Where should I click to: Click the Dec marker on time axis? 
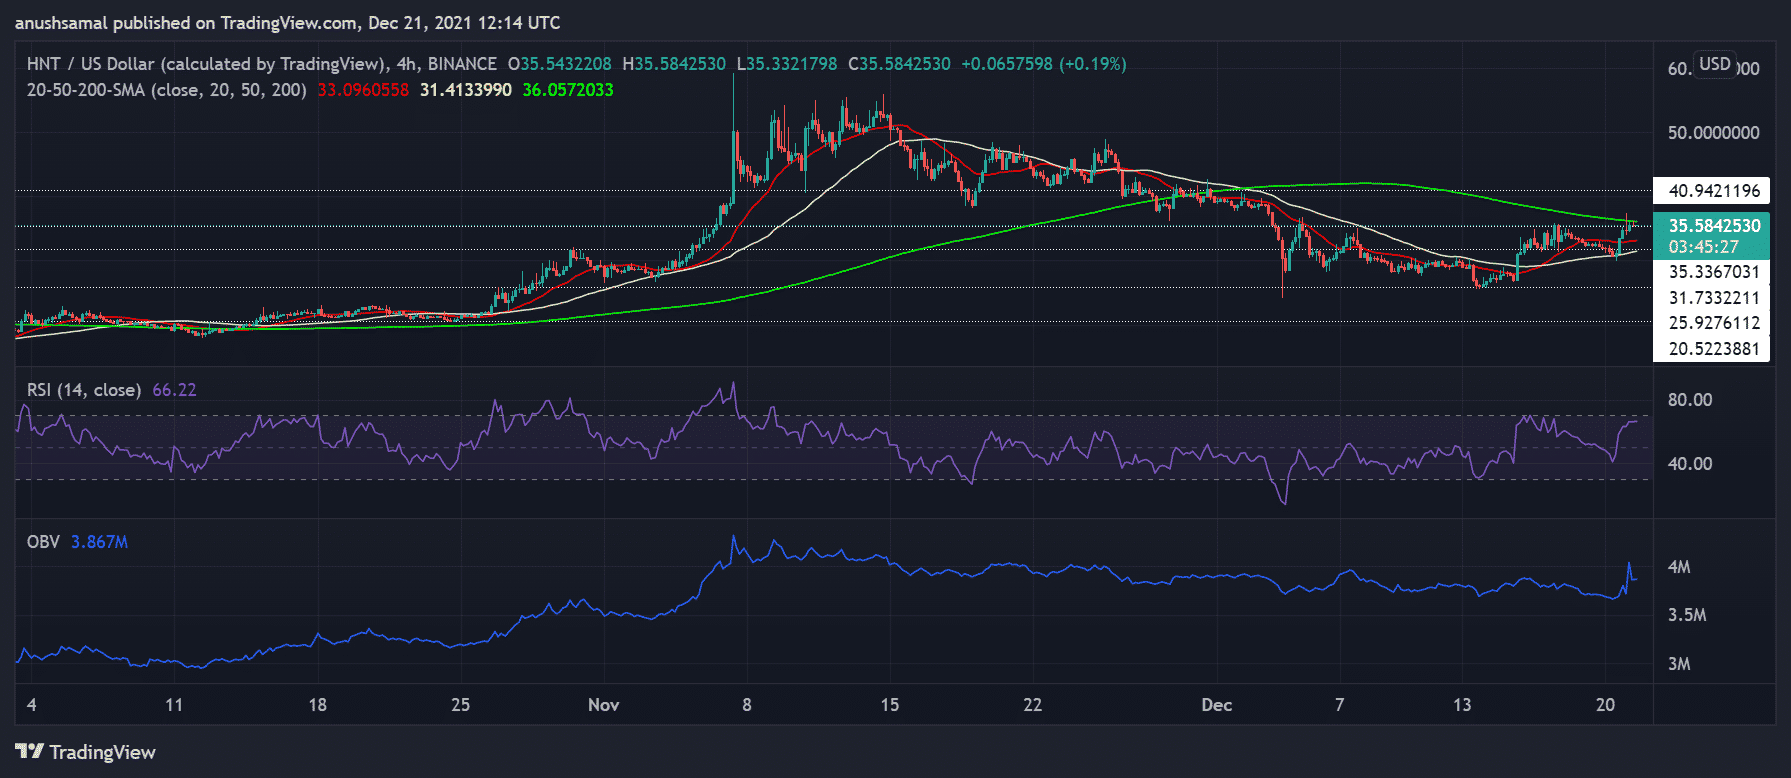click(1216, 705)
